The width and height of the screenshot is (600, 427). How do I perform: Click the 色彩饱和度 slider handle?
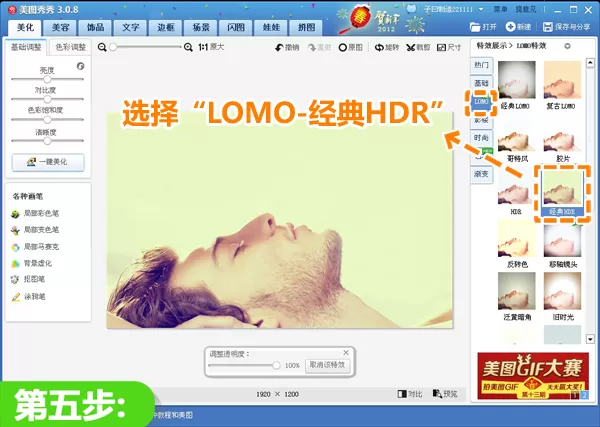pos(47,119)
